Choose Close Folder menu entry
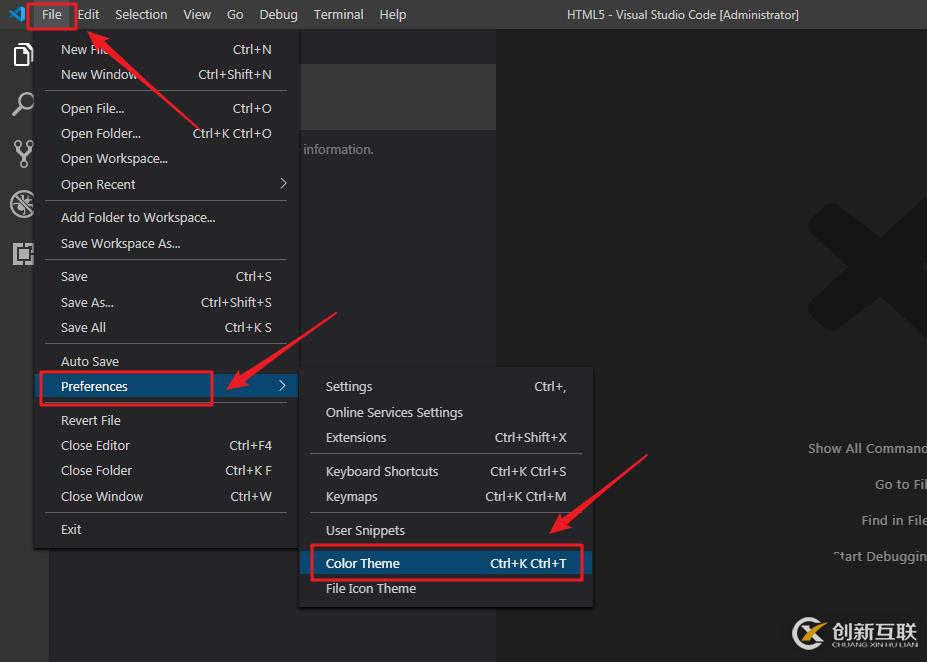927x662 pixels. pos(166,470)
